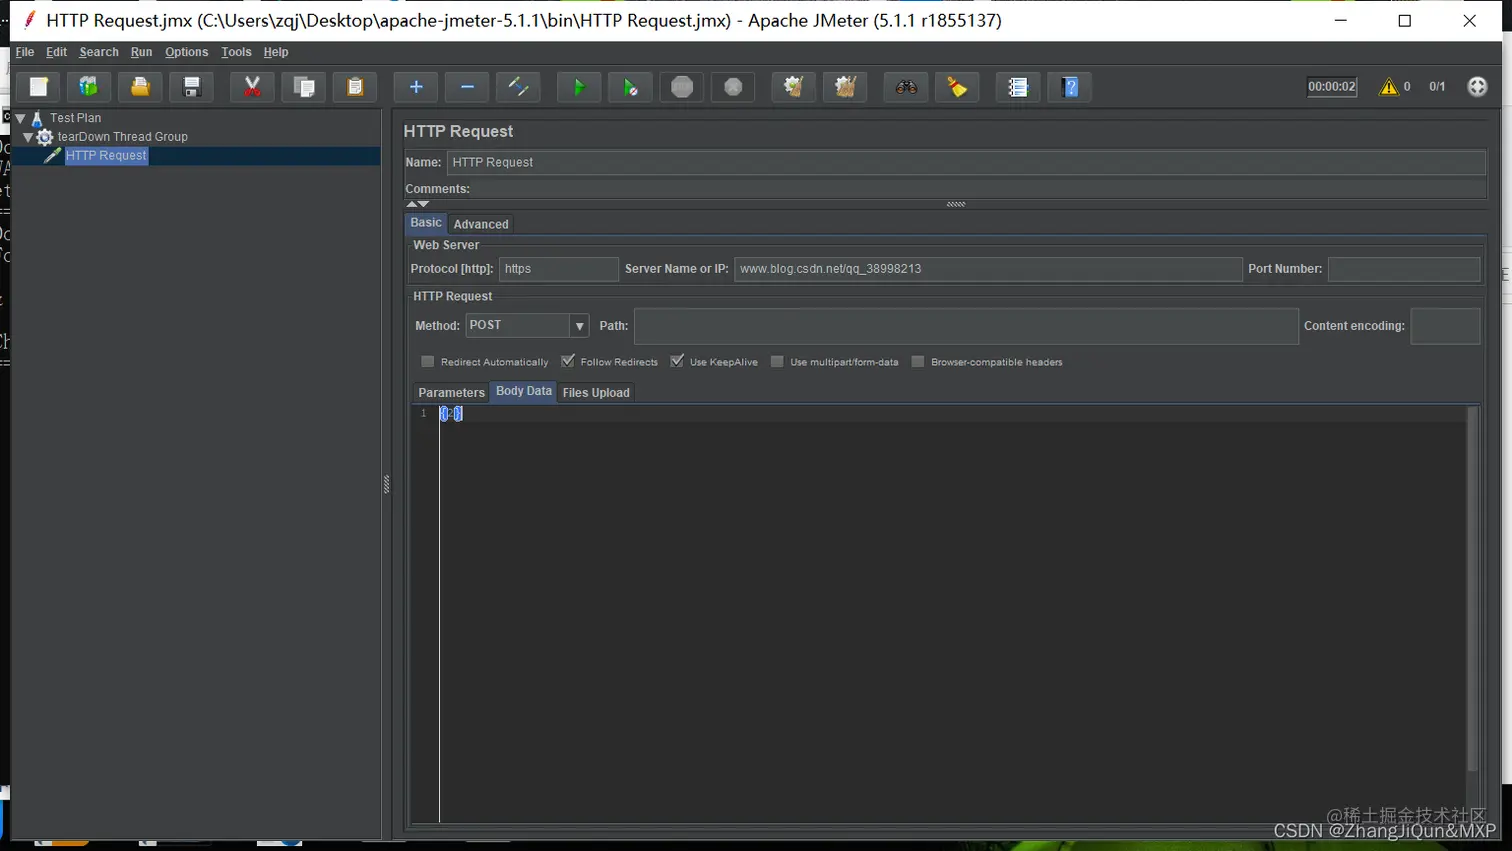The height and width of the screenshot is (851, 1512).
Task: Click the Clear results broom icon
Action: pyautogui.click(x=793, y=87)
